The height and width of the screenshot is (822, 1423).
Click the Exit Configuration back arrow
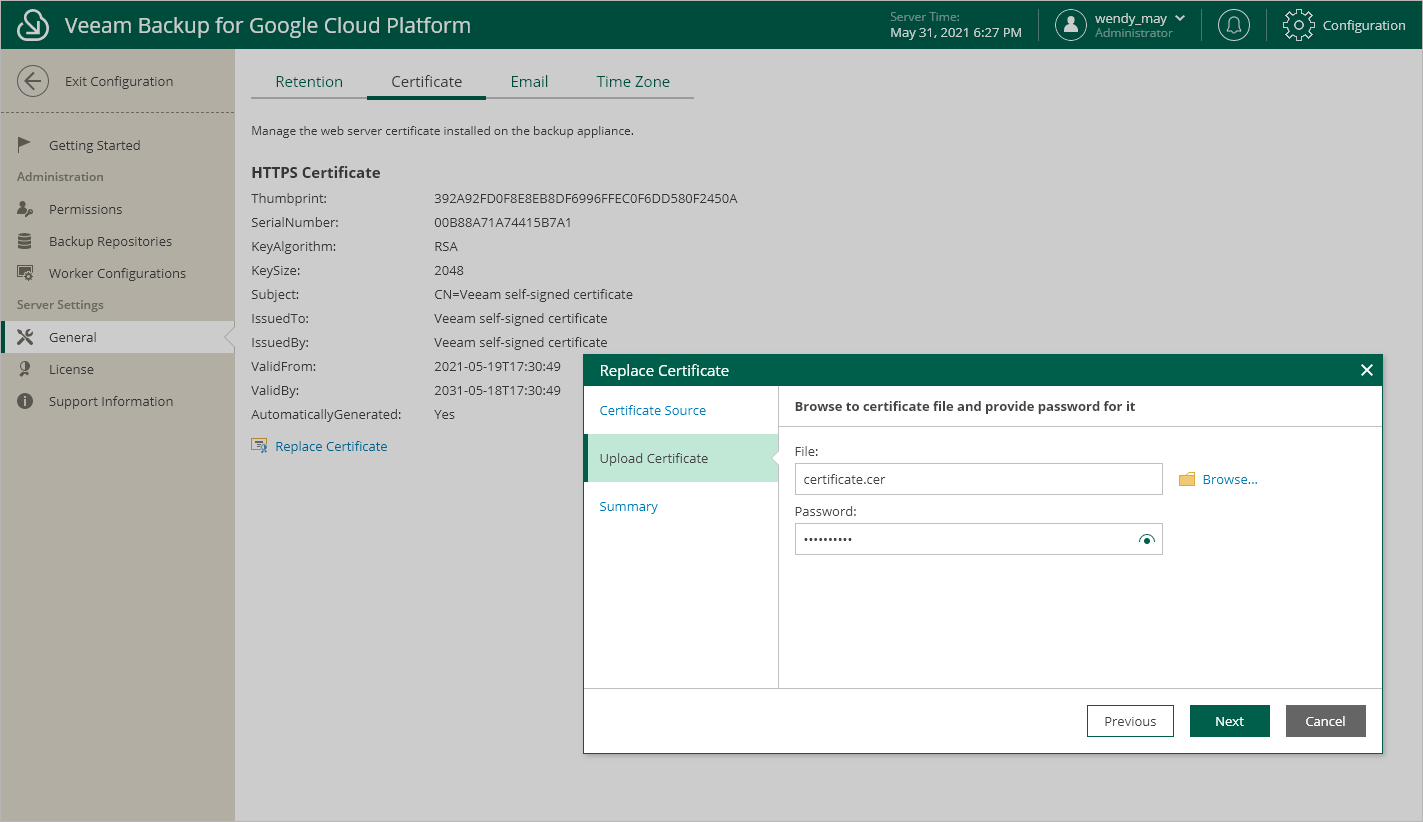tap(33, 81)
